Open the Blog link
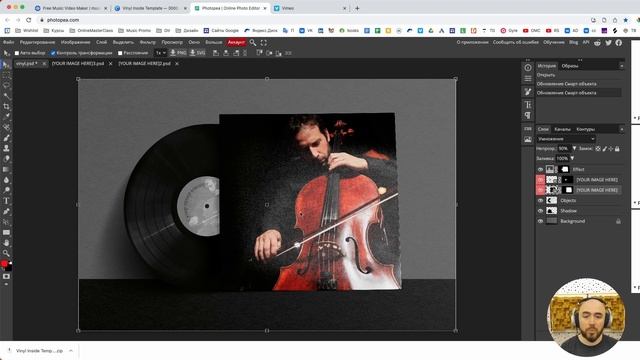The image size is (640, 360). click(x=573, y=42)
